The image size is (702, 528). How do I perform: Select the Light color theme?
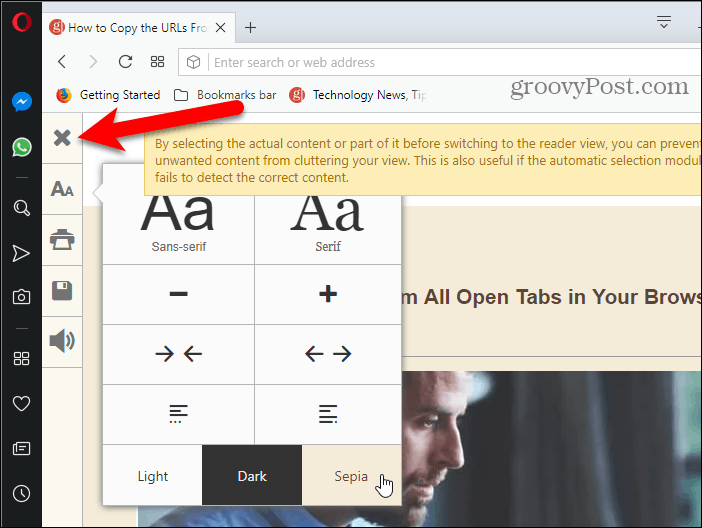pos(153,476)
